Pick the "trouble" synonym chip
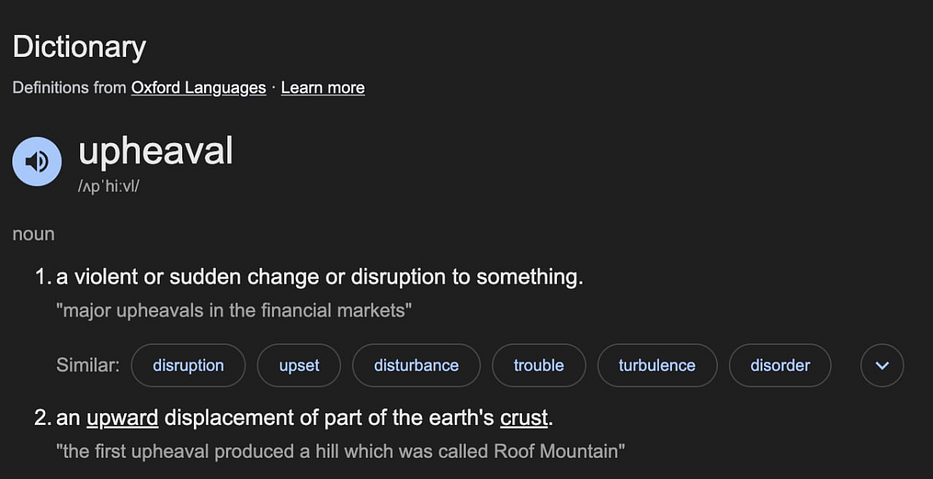The width and height of the screenshot is (933, 479). tap(538, 365)
